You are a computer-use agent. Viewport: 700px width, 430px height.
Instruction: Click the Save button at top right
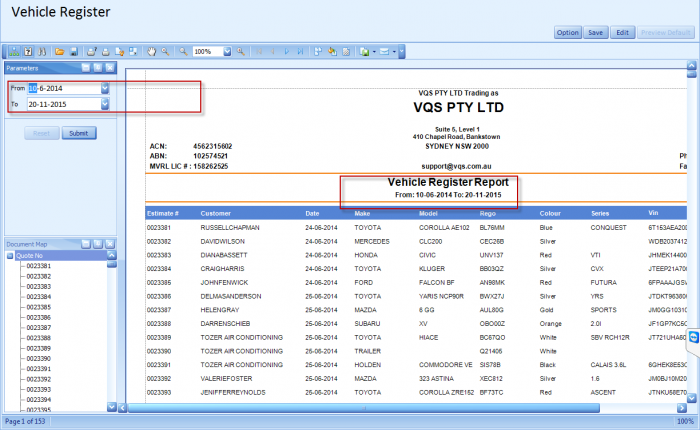point(596,33)
